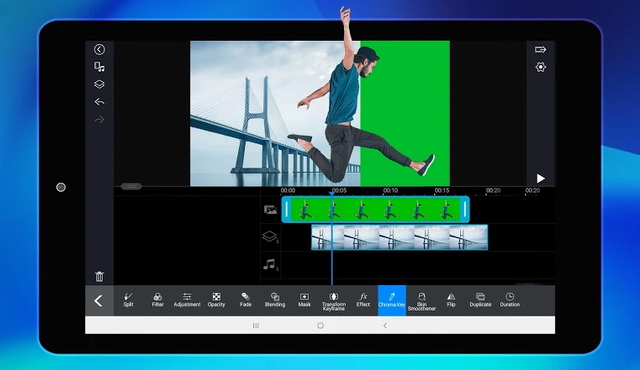Click the right trim handle of green clip
640x370 pixels.
pos(464,210)
